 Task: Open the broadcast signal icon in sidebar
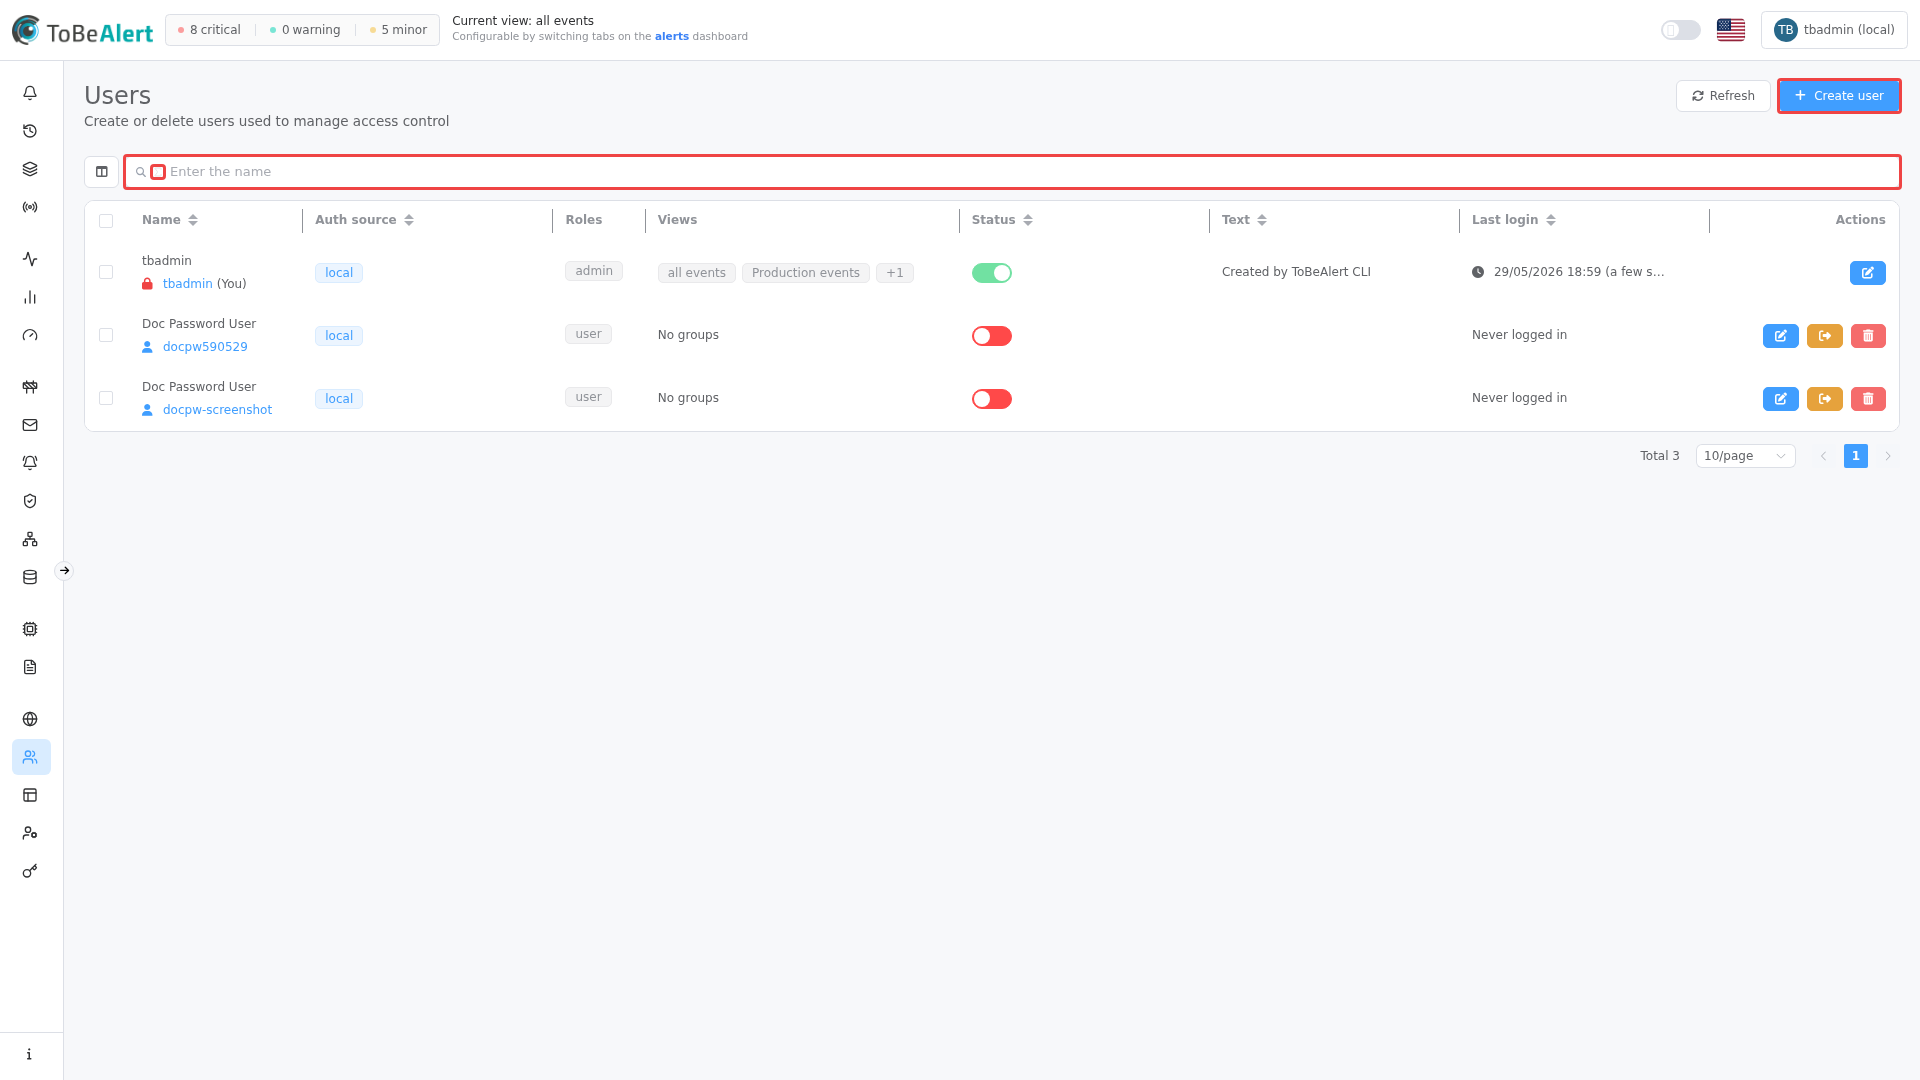[30, 207]
